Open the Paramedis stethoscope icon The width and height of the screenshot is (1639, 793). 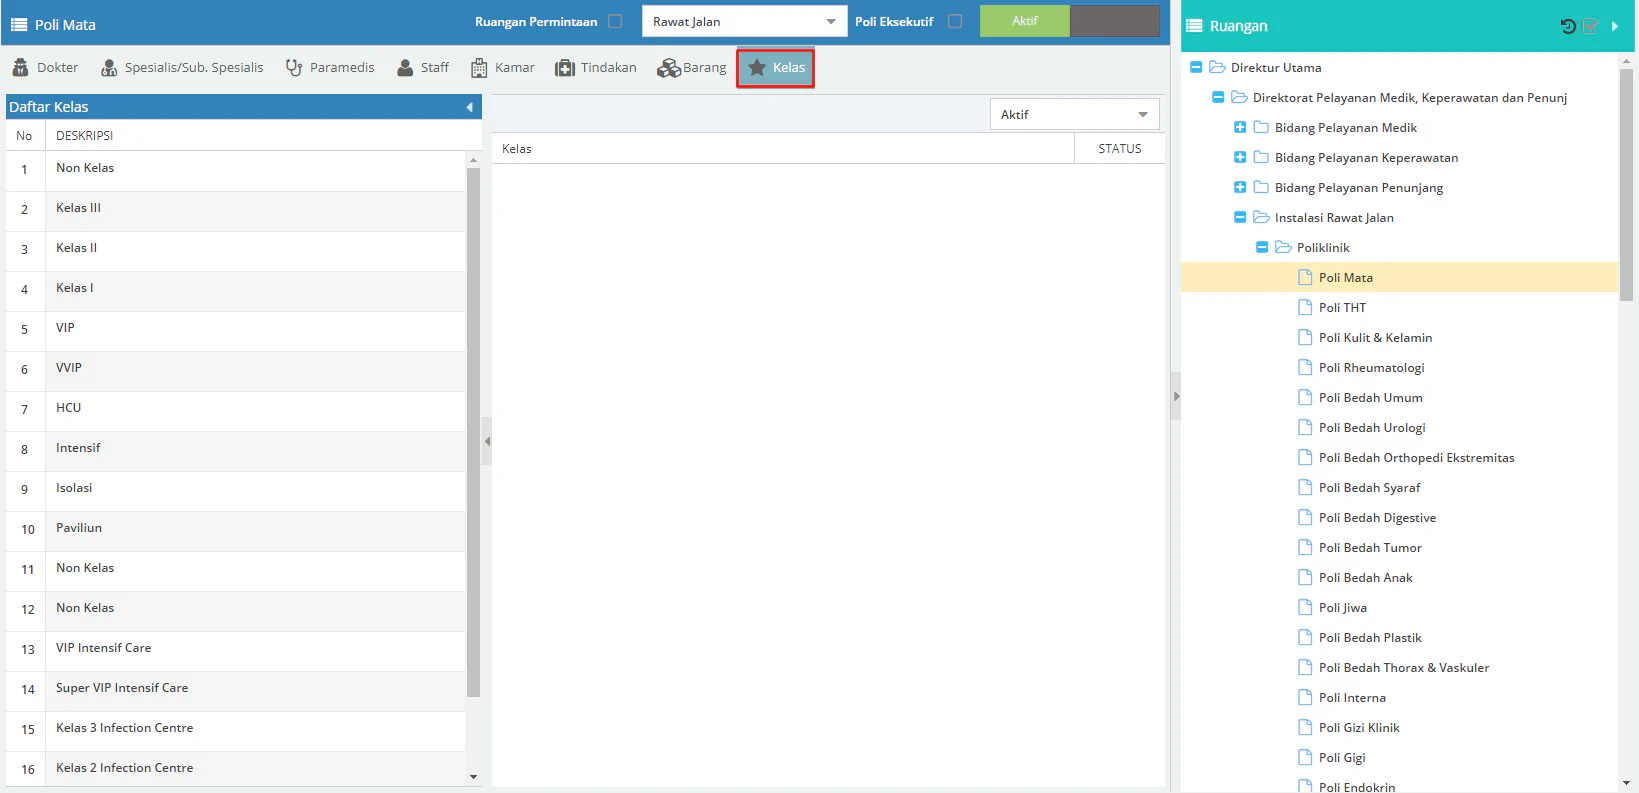pyautogui.click(x=294, y=68)
